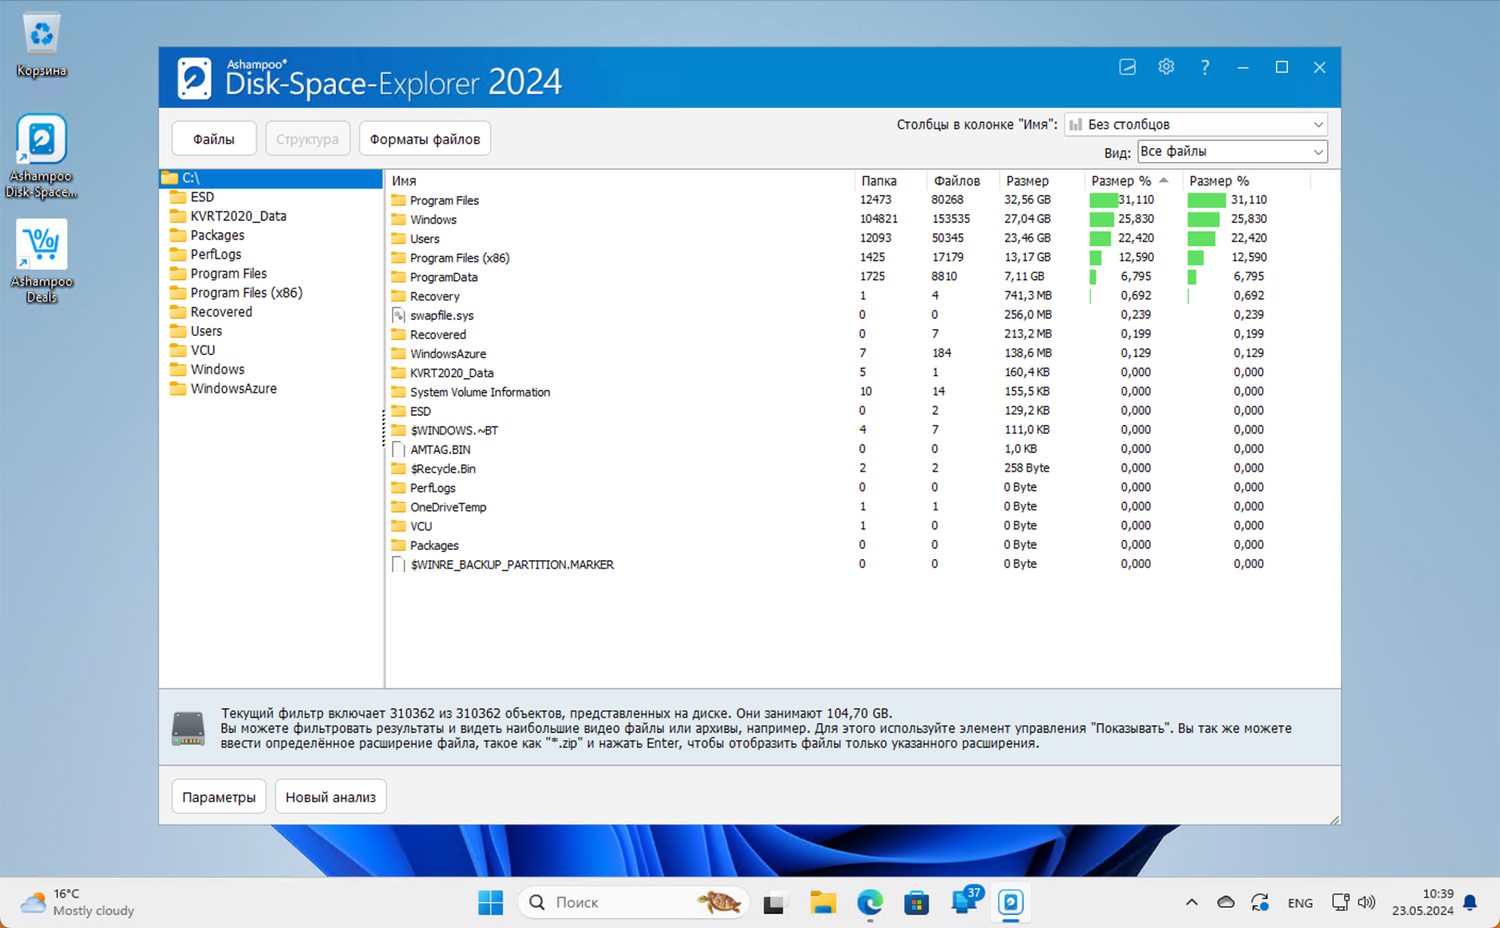Click ENG language indicator in taskbar
This screenshot has height=928, width=1500.
coord(1300,903)
